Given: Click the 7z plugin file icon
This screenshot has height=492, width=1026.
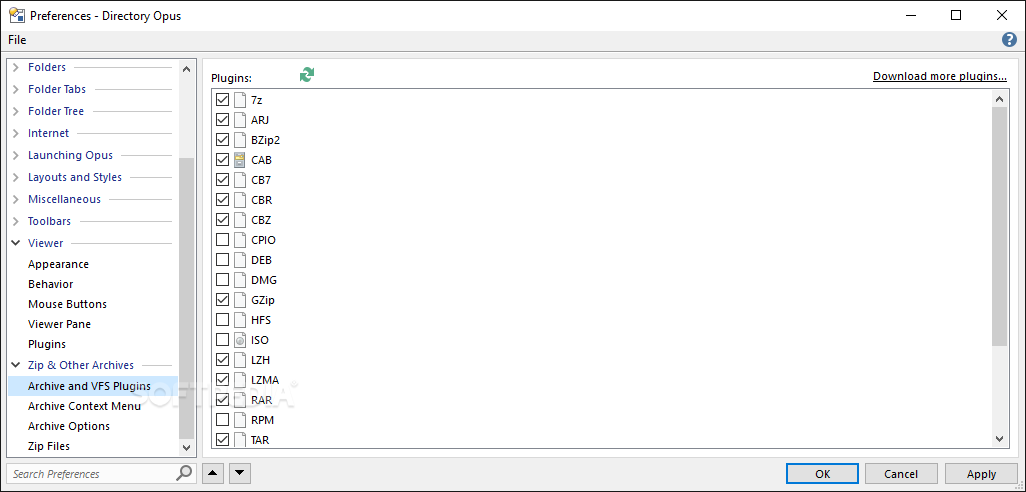Looking at the screenshot, I should (240, 100).
